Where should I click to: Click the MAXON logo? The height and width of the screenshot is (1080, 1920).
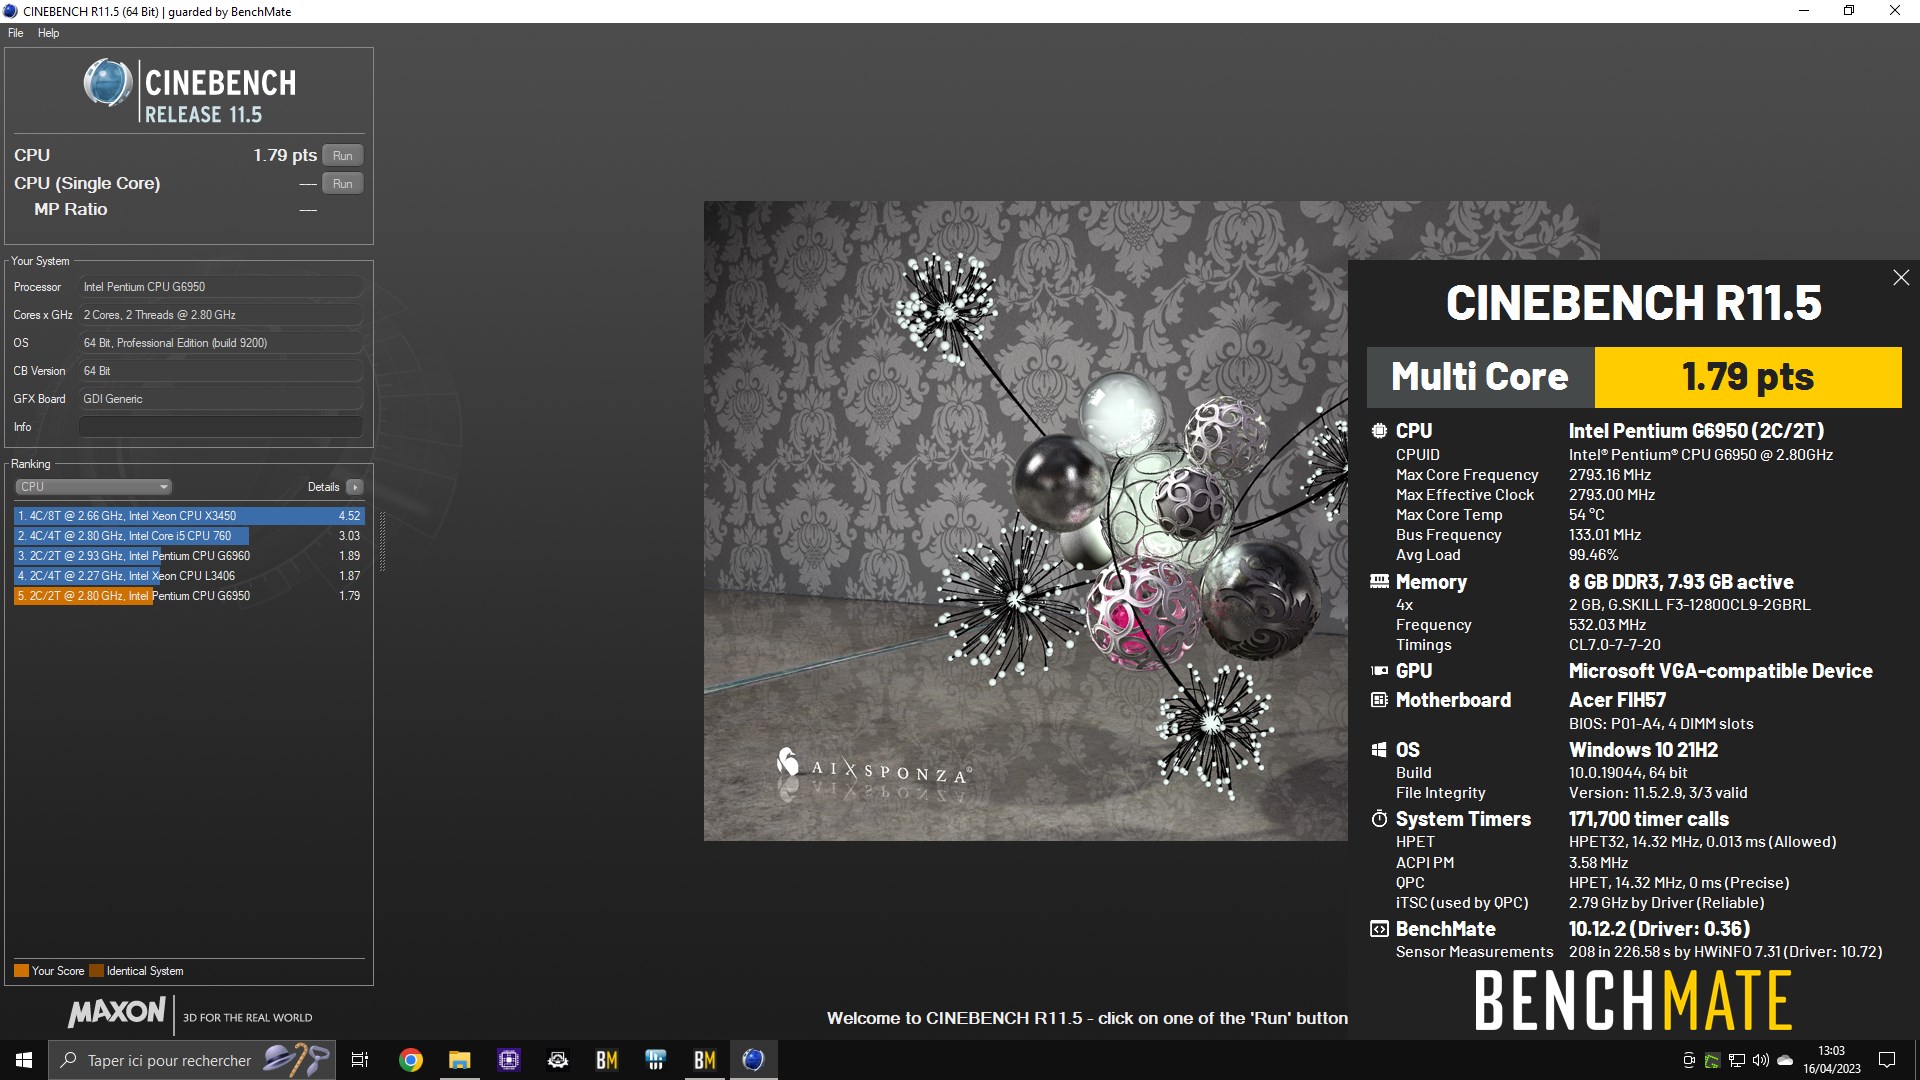pyautogui.click(x=117, y=1012)
